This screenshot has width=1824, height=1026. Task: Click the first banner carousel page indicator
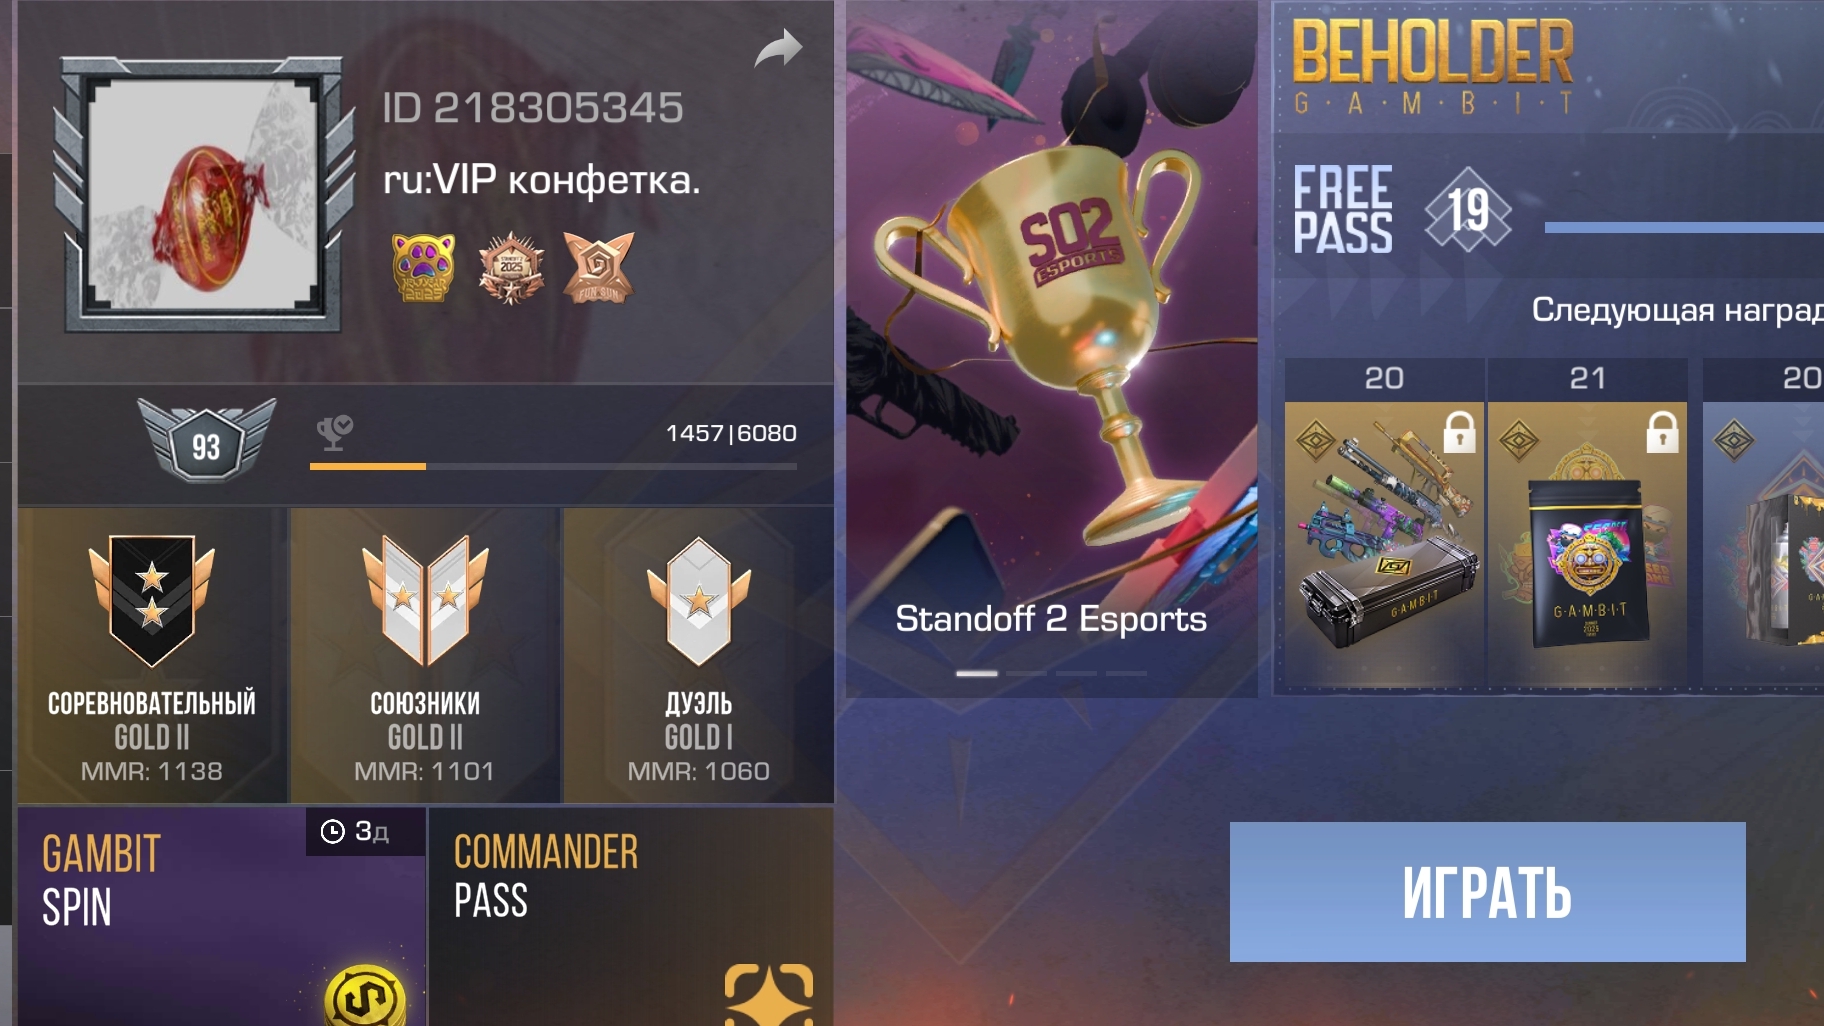coord(976,673)
